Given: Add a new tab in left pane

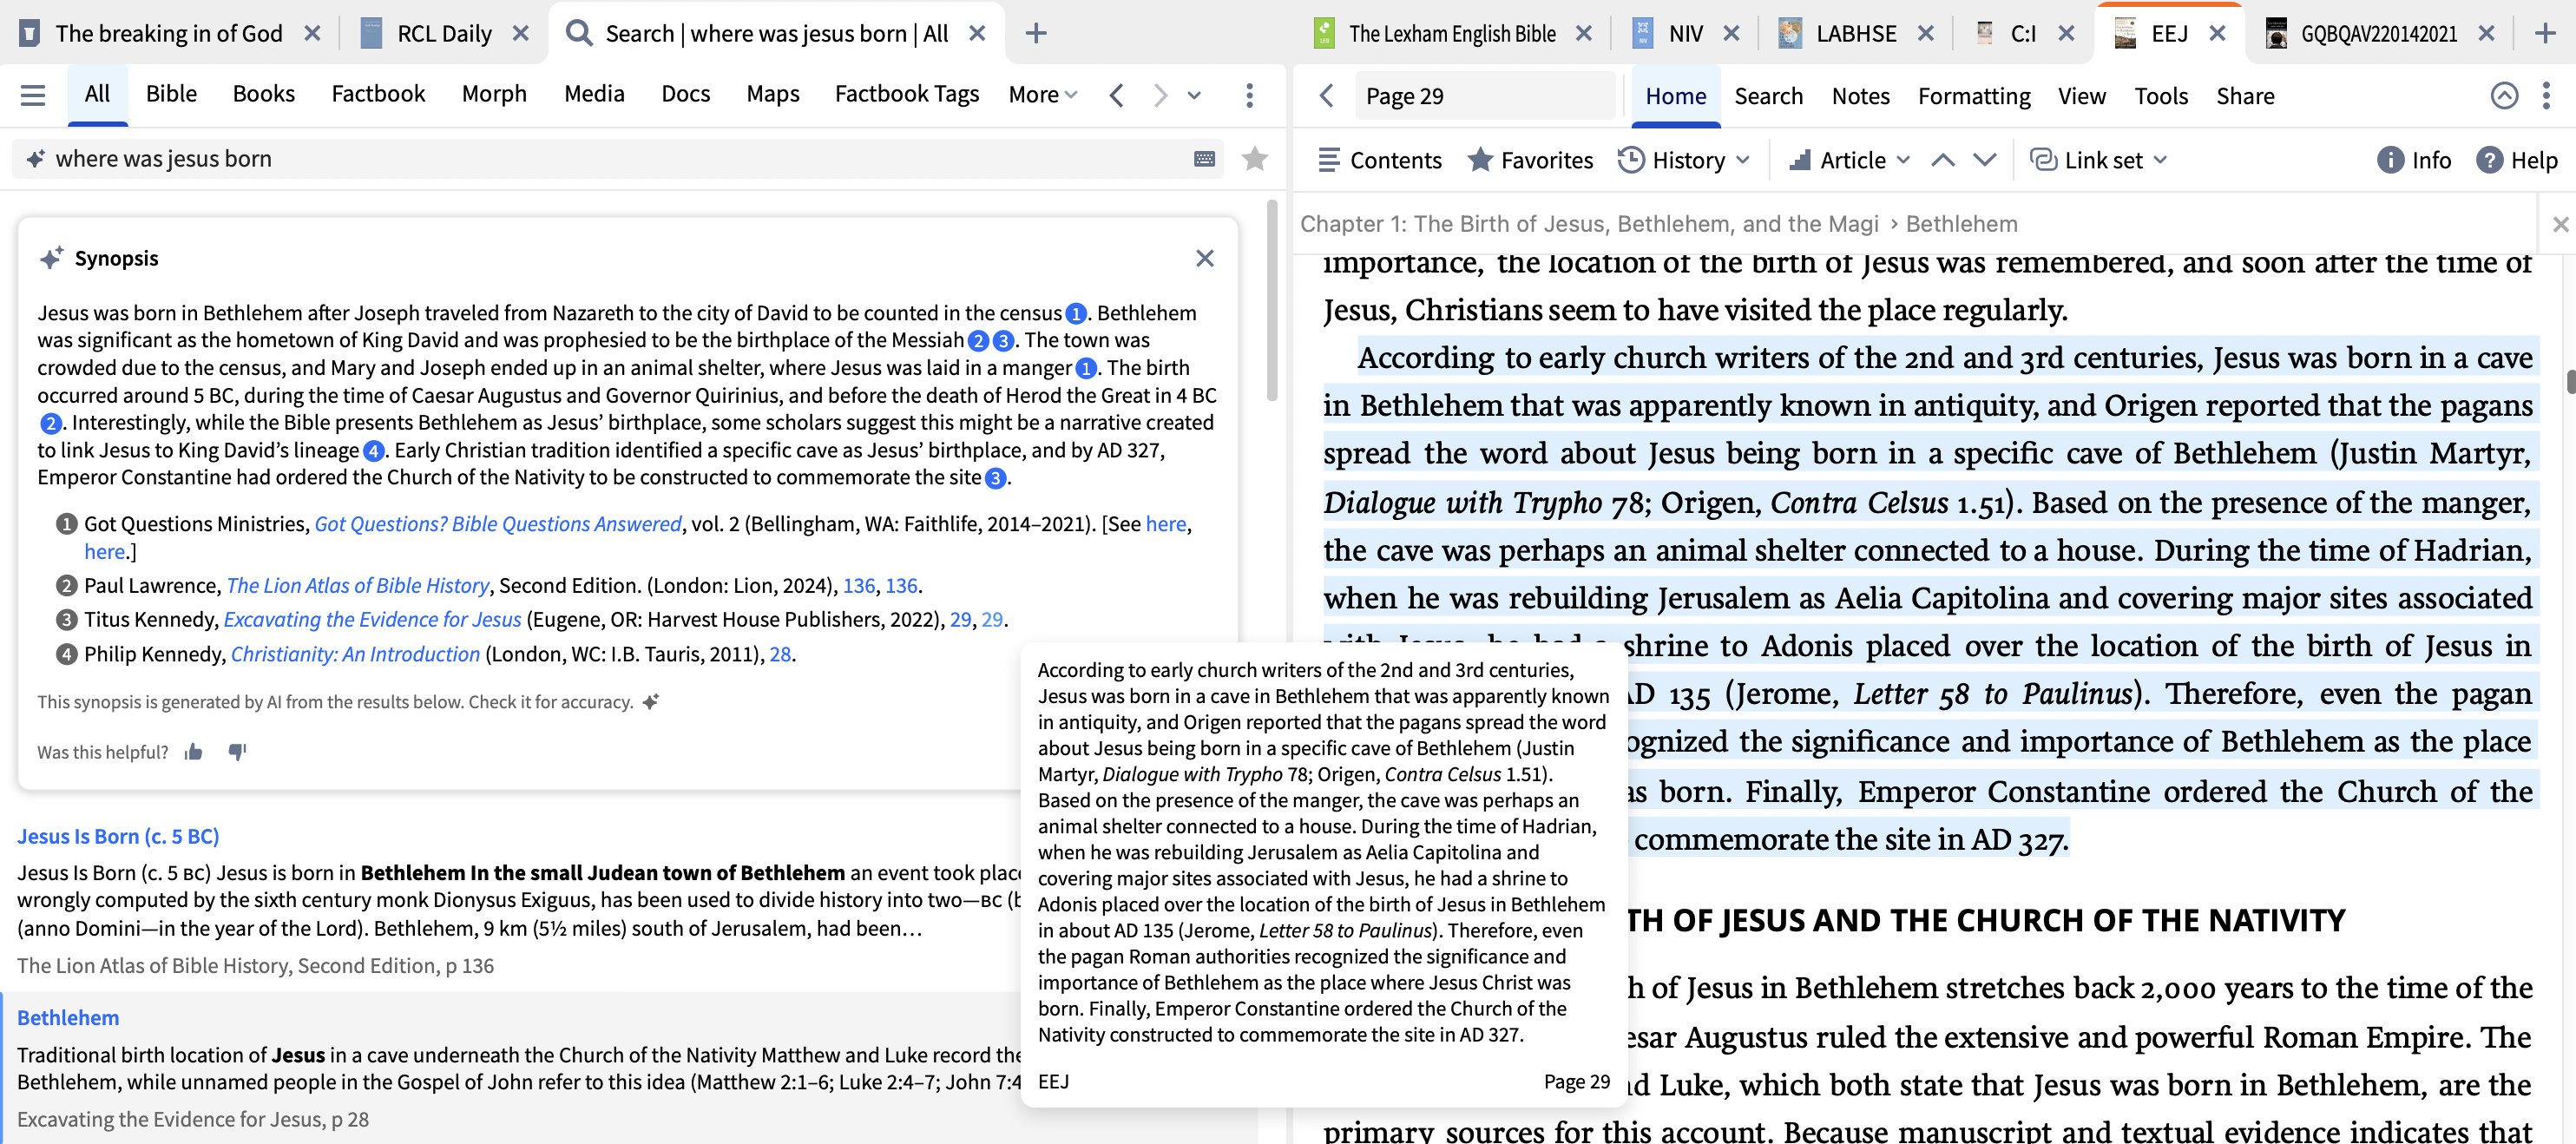Looking at the screenshot, I should (1036, 33).
